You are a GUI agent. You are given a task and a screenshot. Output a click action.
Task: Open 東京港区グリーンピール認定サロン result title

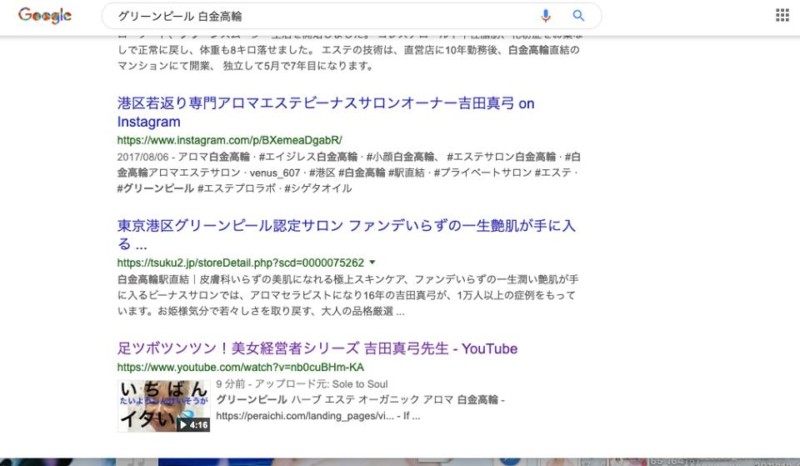[346, 235]
